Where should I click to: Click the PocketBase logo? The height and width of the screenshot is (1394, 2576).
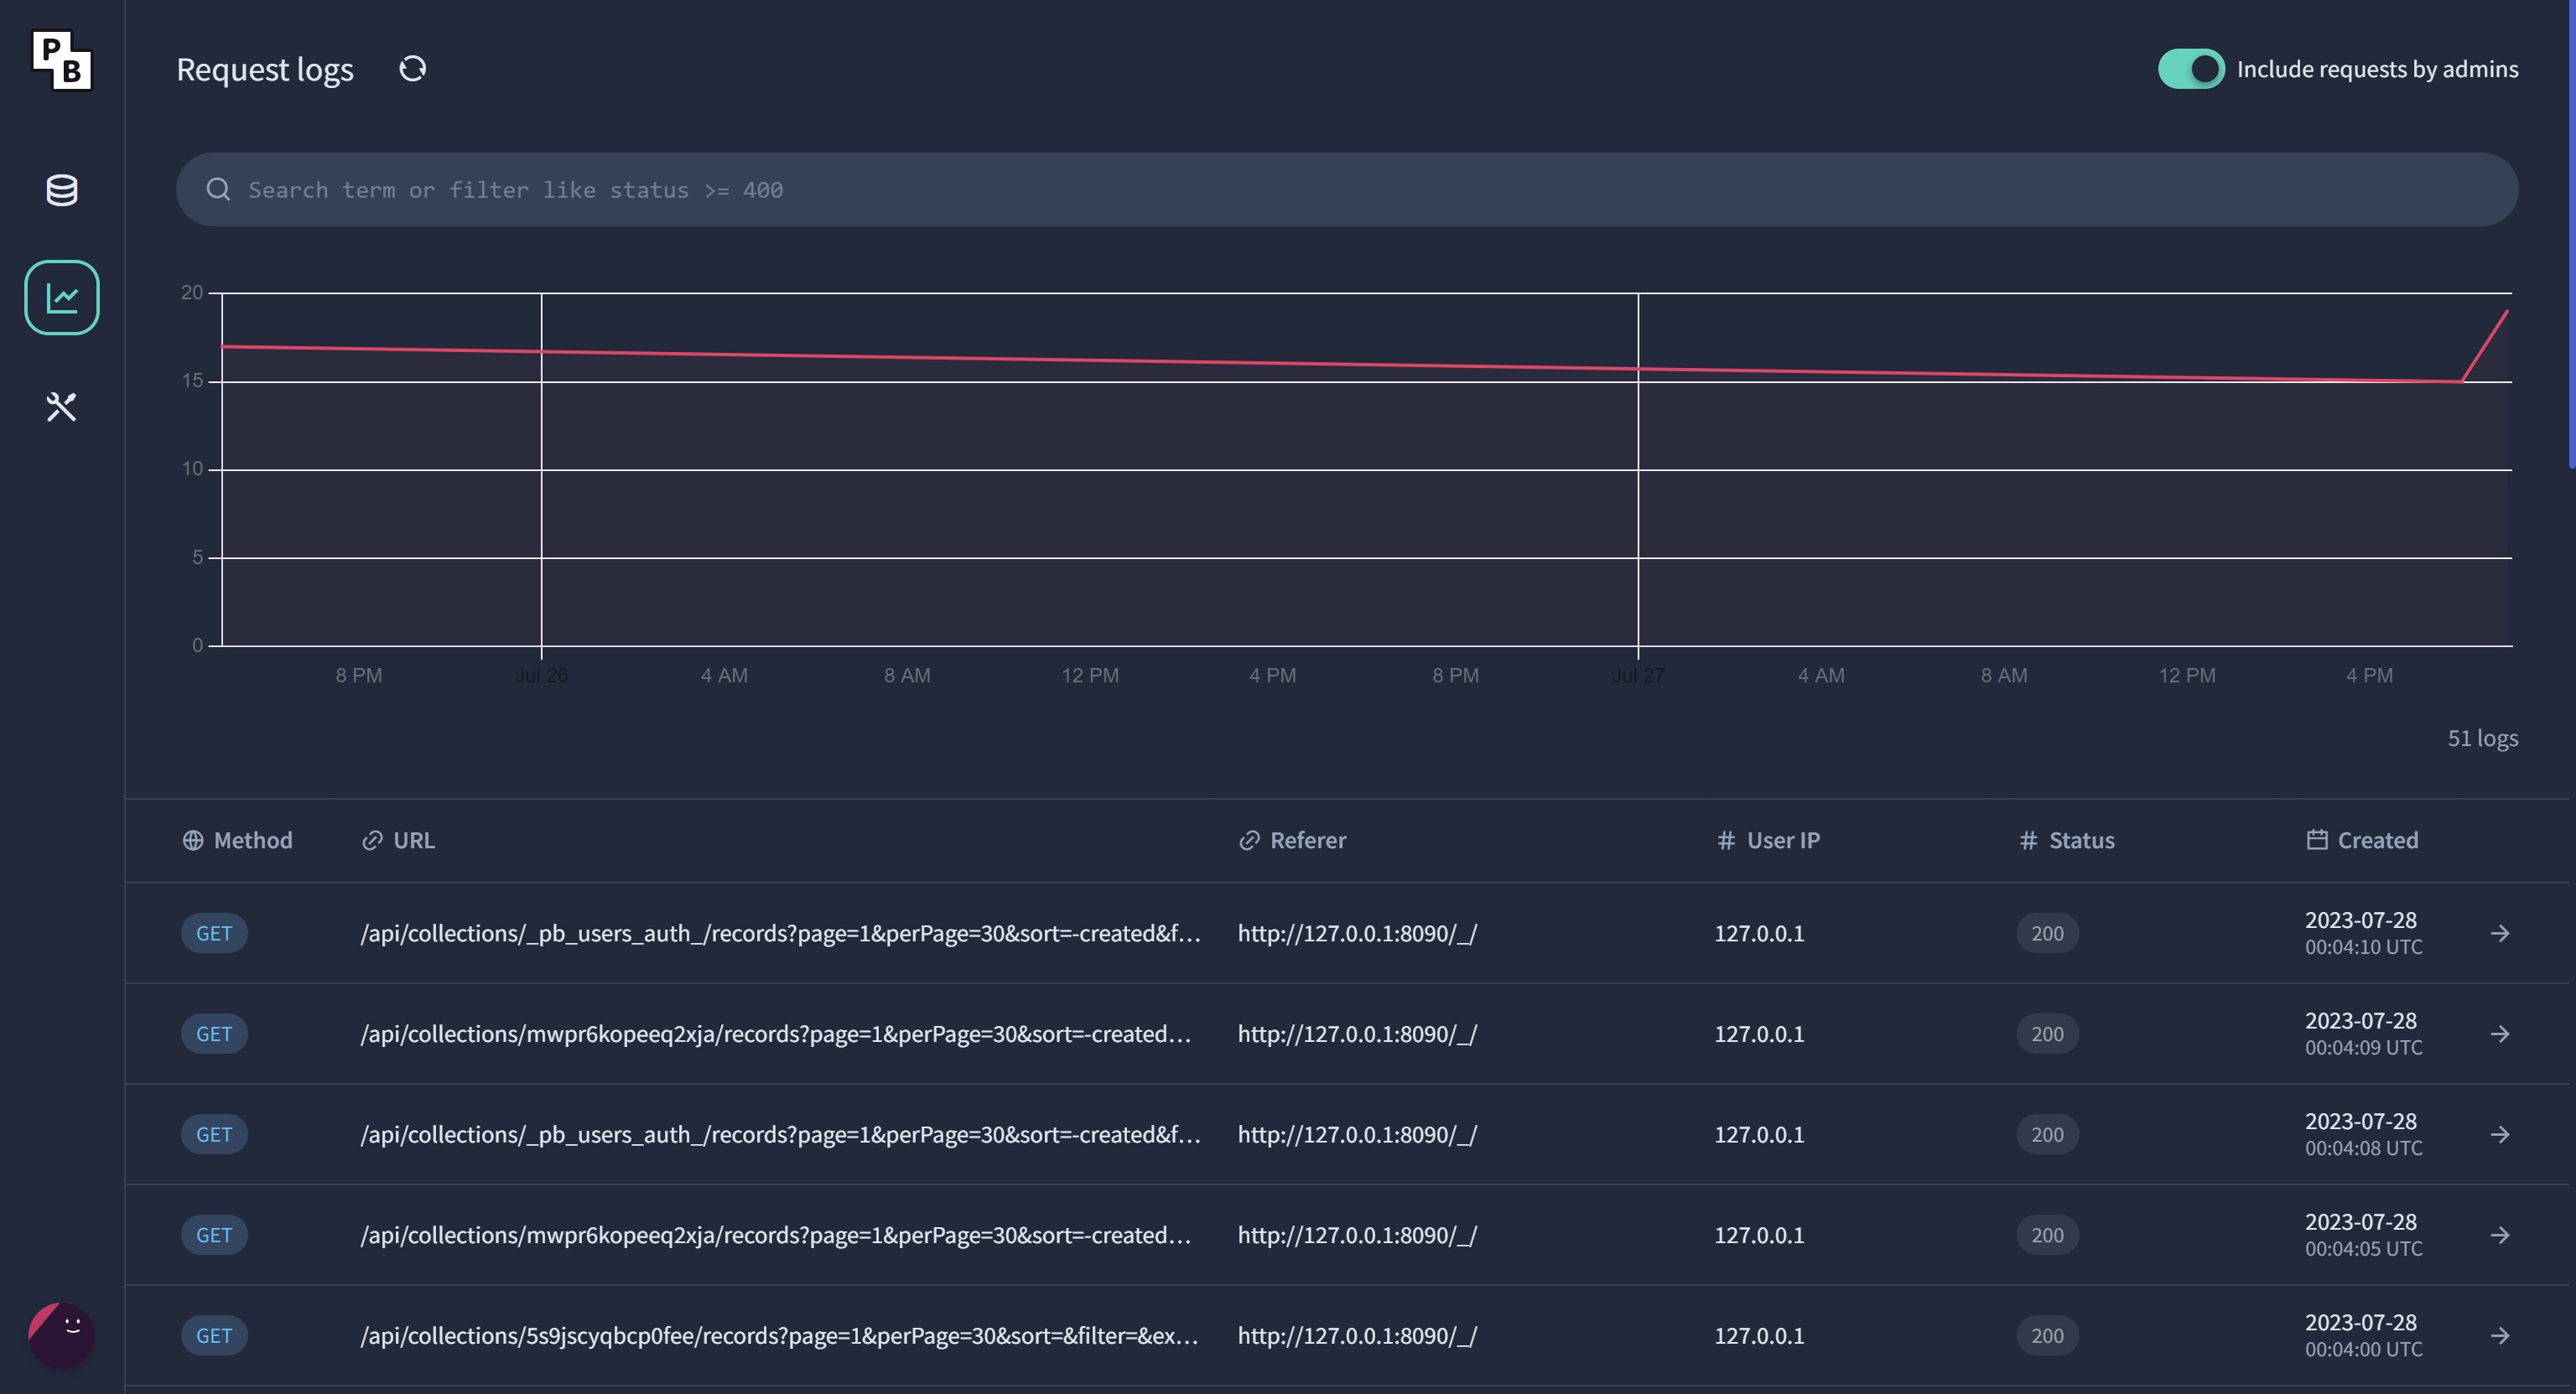[61, 61]
